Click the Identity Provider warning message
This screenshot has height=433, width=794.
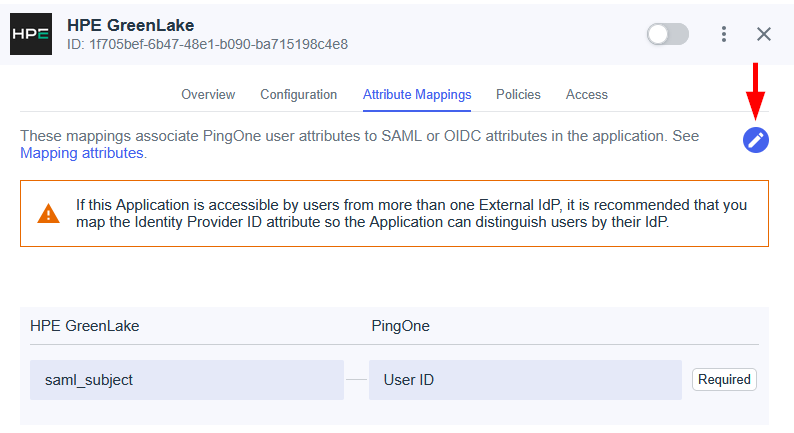(411, 214)
